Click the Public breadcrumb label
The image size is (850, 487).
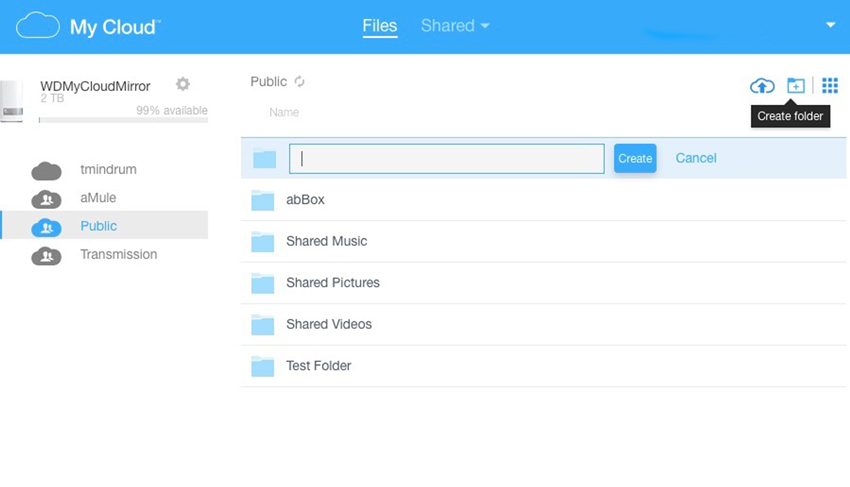268,81
